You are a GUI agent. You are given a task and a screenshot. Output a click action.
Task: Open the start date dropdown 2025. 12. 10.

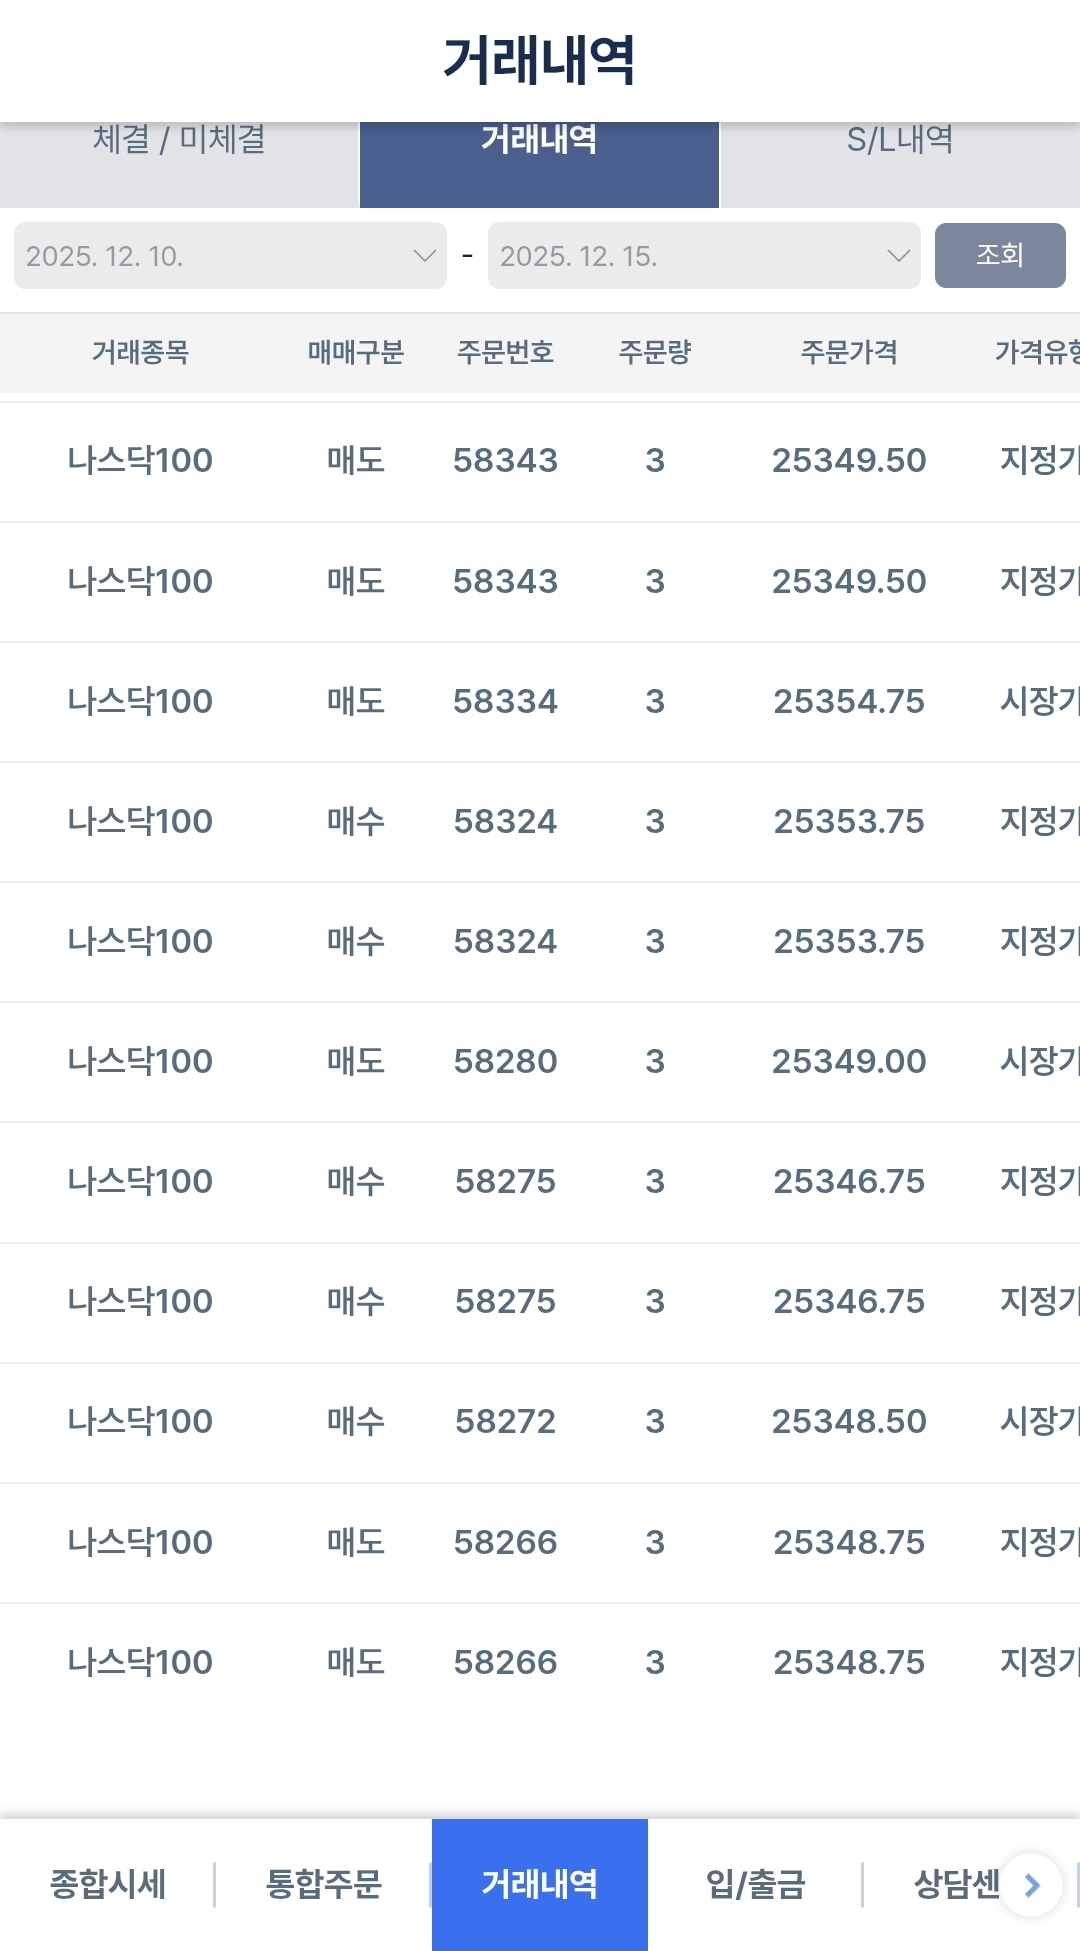230,256
